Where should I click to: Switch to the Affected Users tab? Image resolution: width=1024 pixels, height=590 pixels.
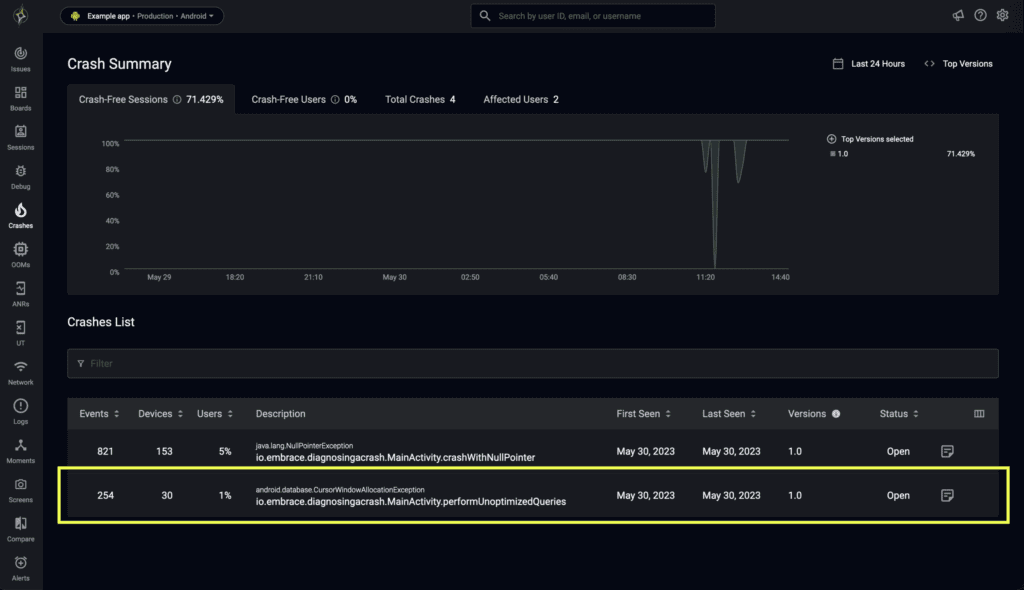coord(520,100)
